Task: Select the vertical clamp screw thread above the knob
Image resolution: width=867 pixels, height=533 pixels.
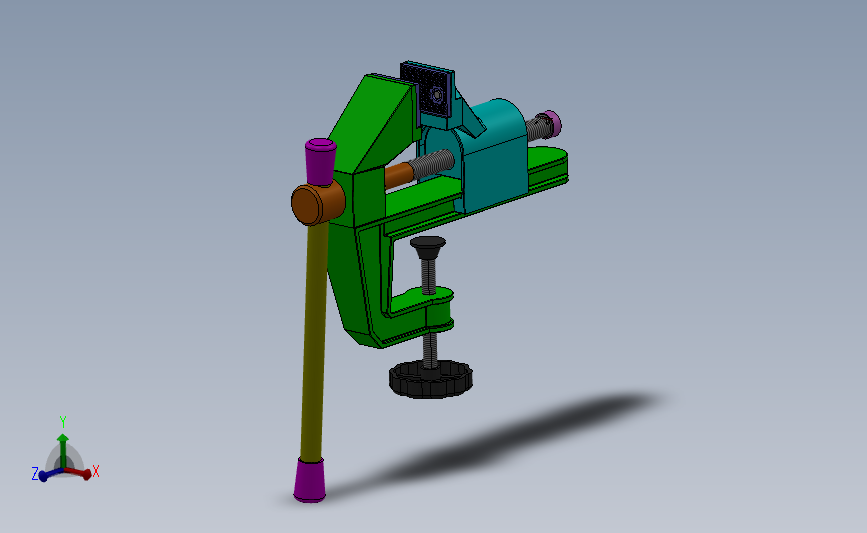Action: tap(430, 349)
